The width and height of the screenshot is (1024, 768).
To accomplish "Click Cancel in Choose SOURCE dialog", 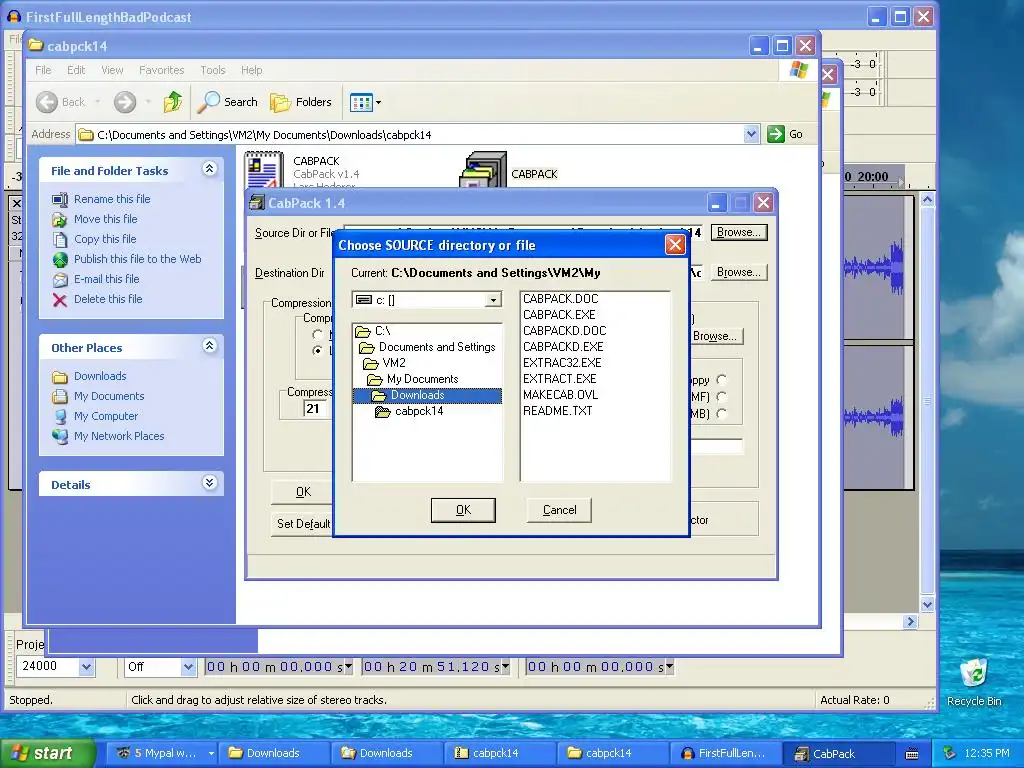I will pyautogui.click(x=560, y=510).
